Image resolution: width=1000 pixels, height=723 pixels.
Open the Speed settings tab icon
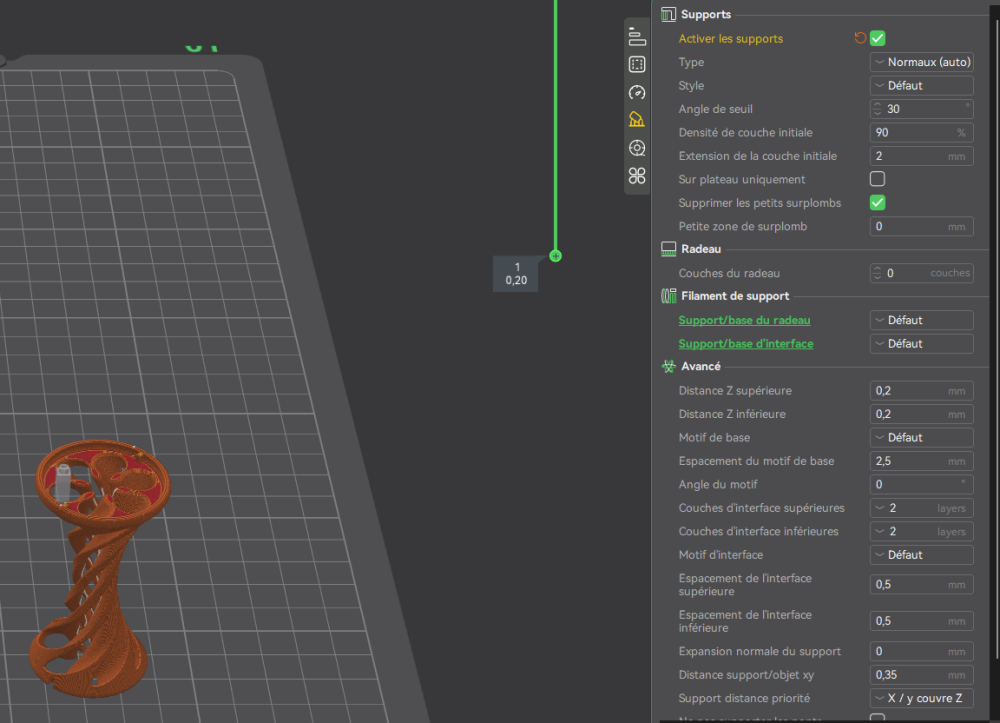pos(636,92)
